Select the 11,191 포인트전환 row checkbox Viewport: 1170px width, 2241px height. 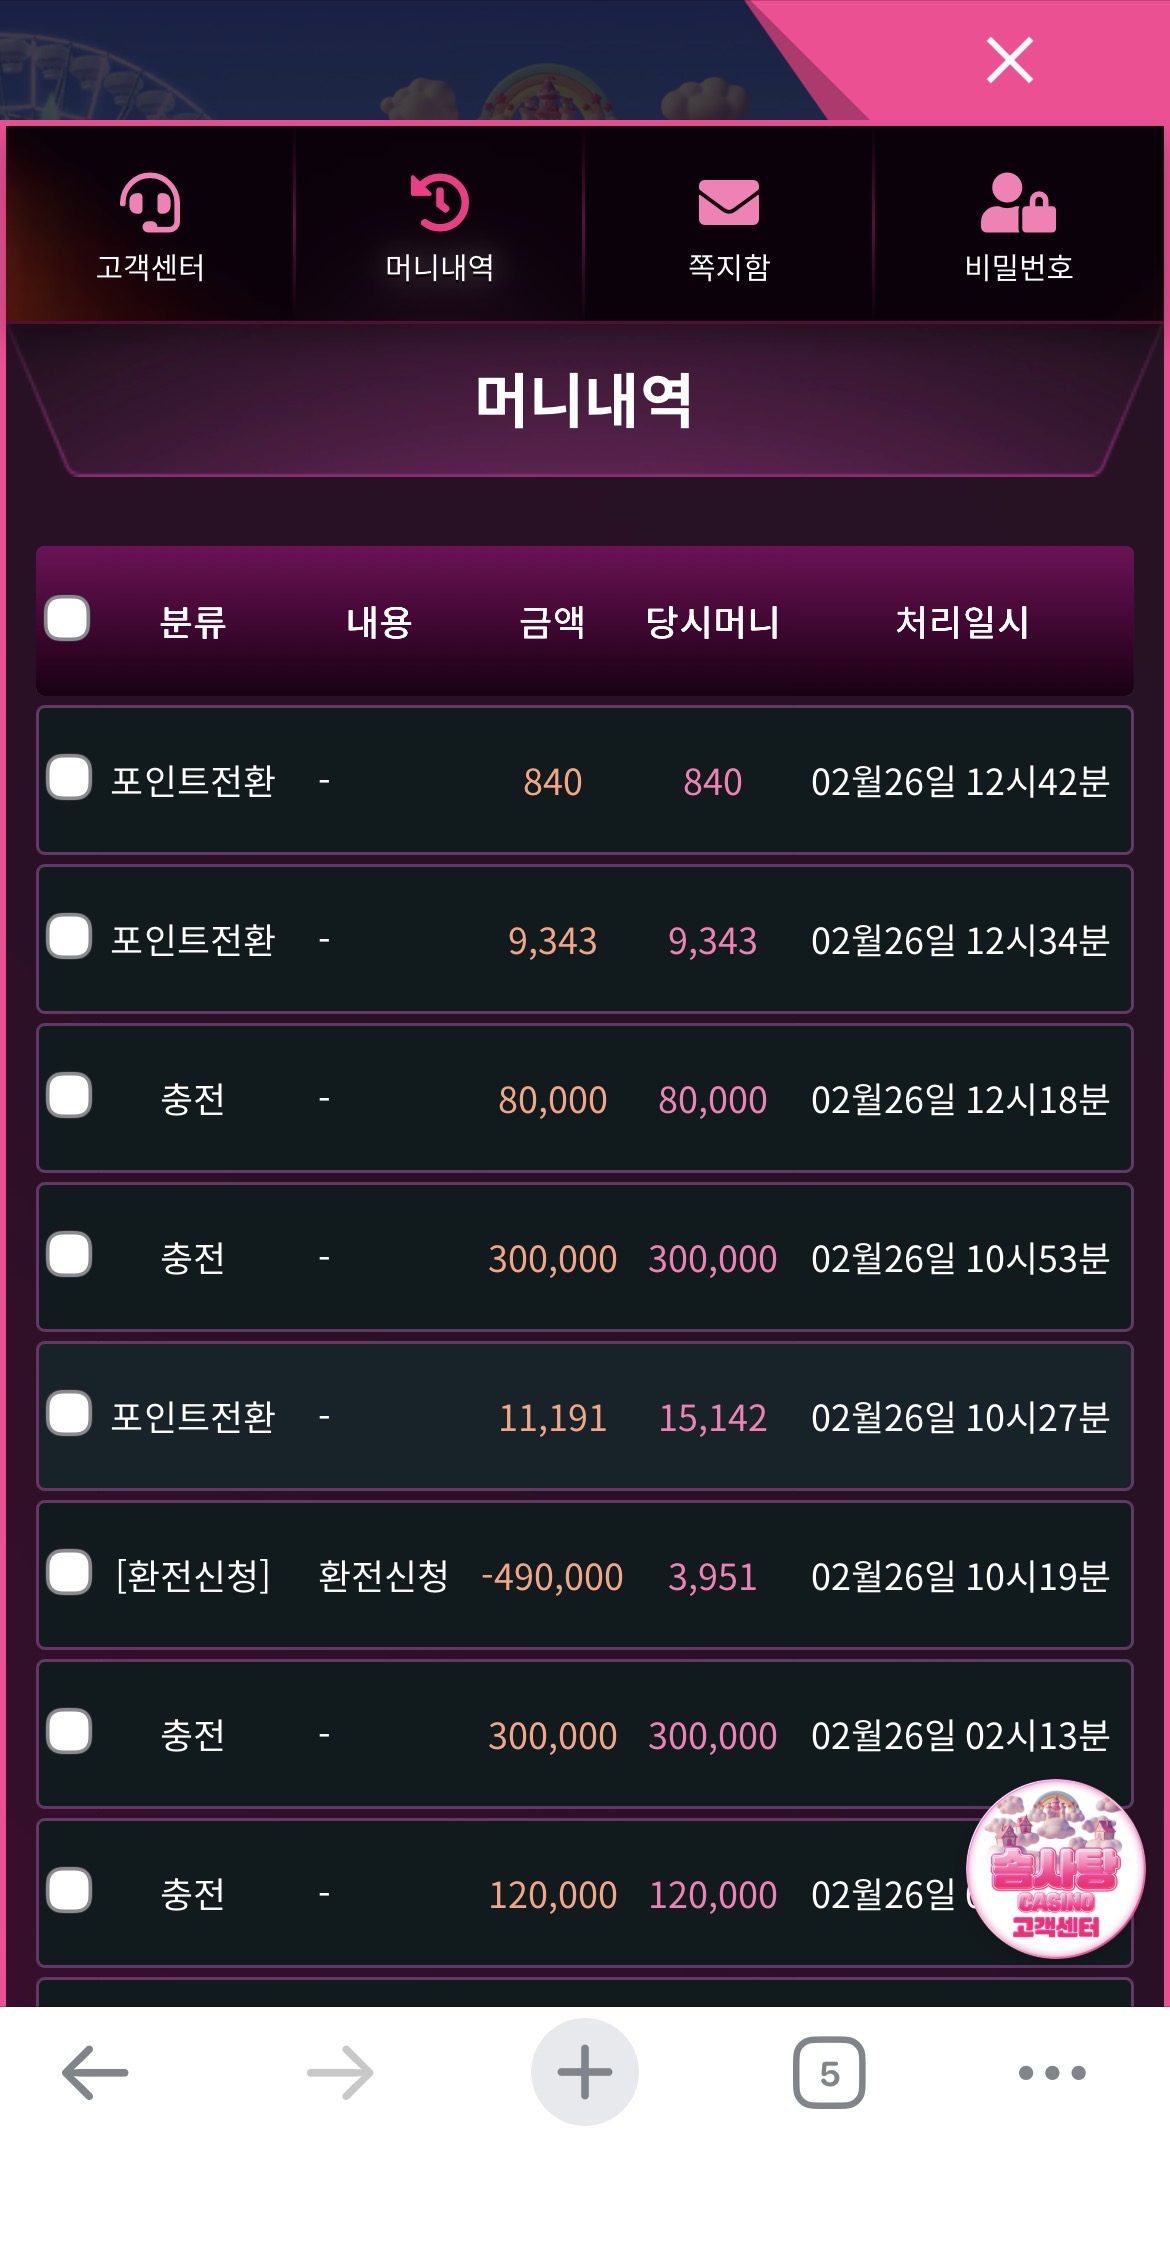point(69,1414)
